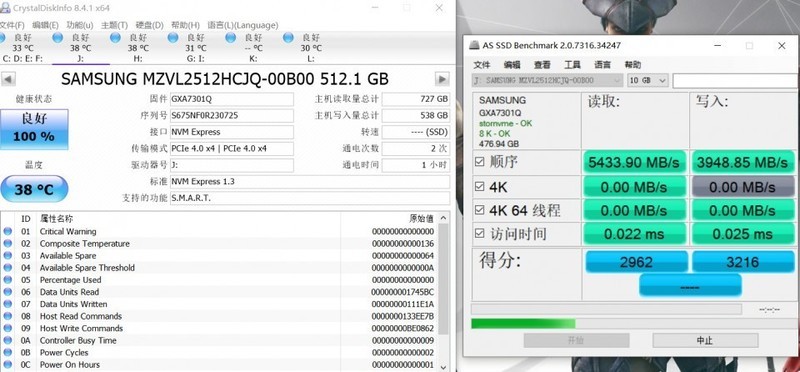Click the sequential read 5433.90 MB/s result

pos(634,162)
